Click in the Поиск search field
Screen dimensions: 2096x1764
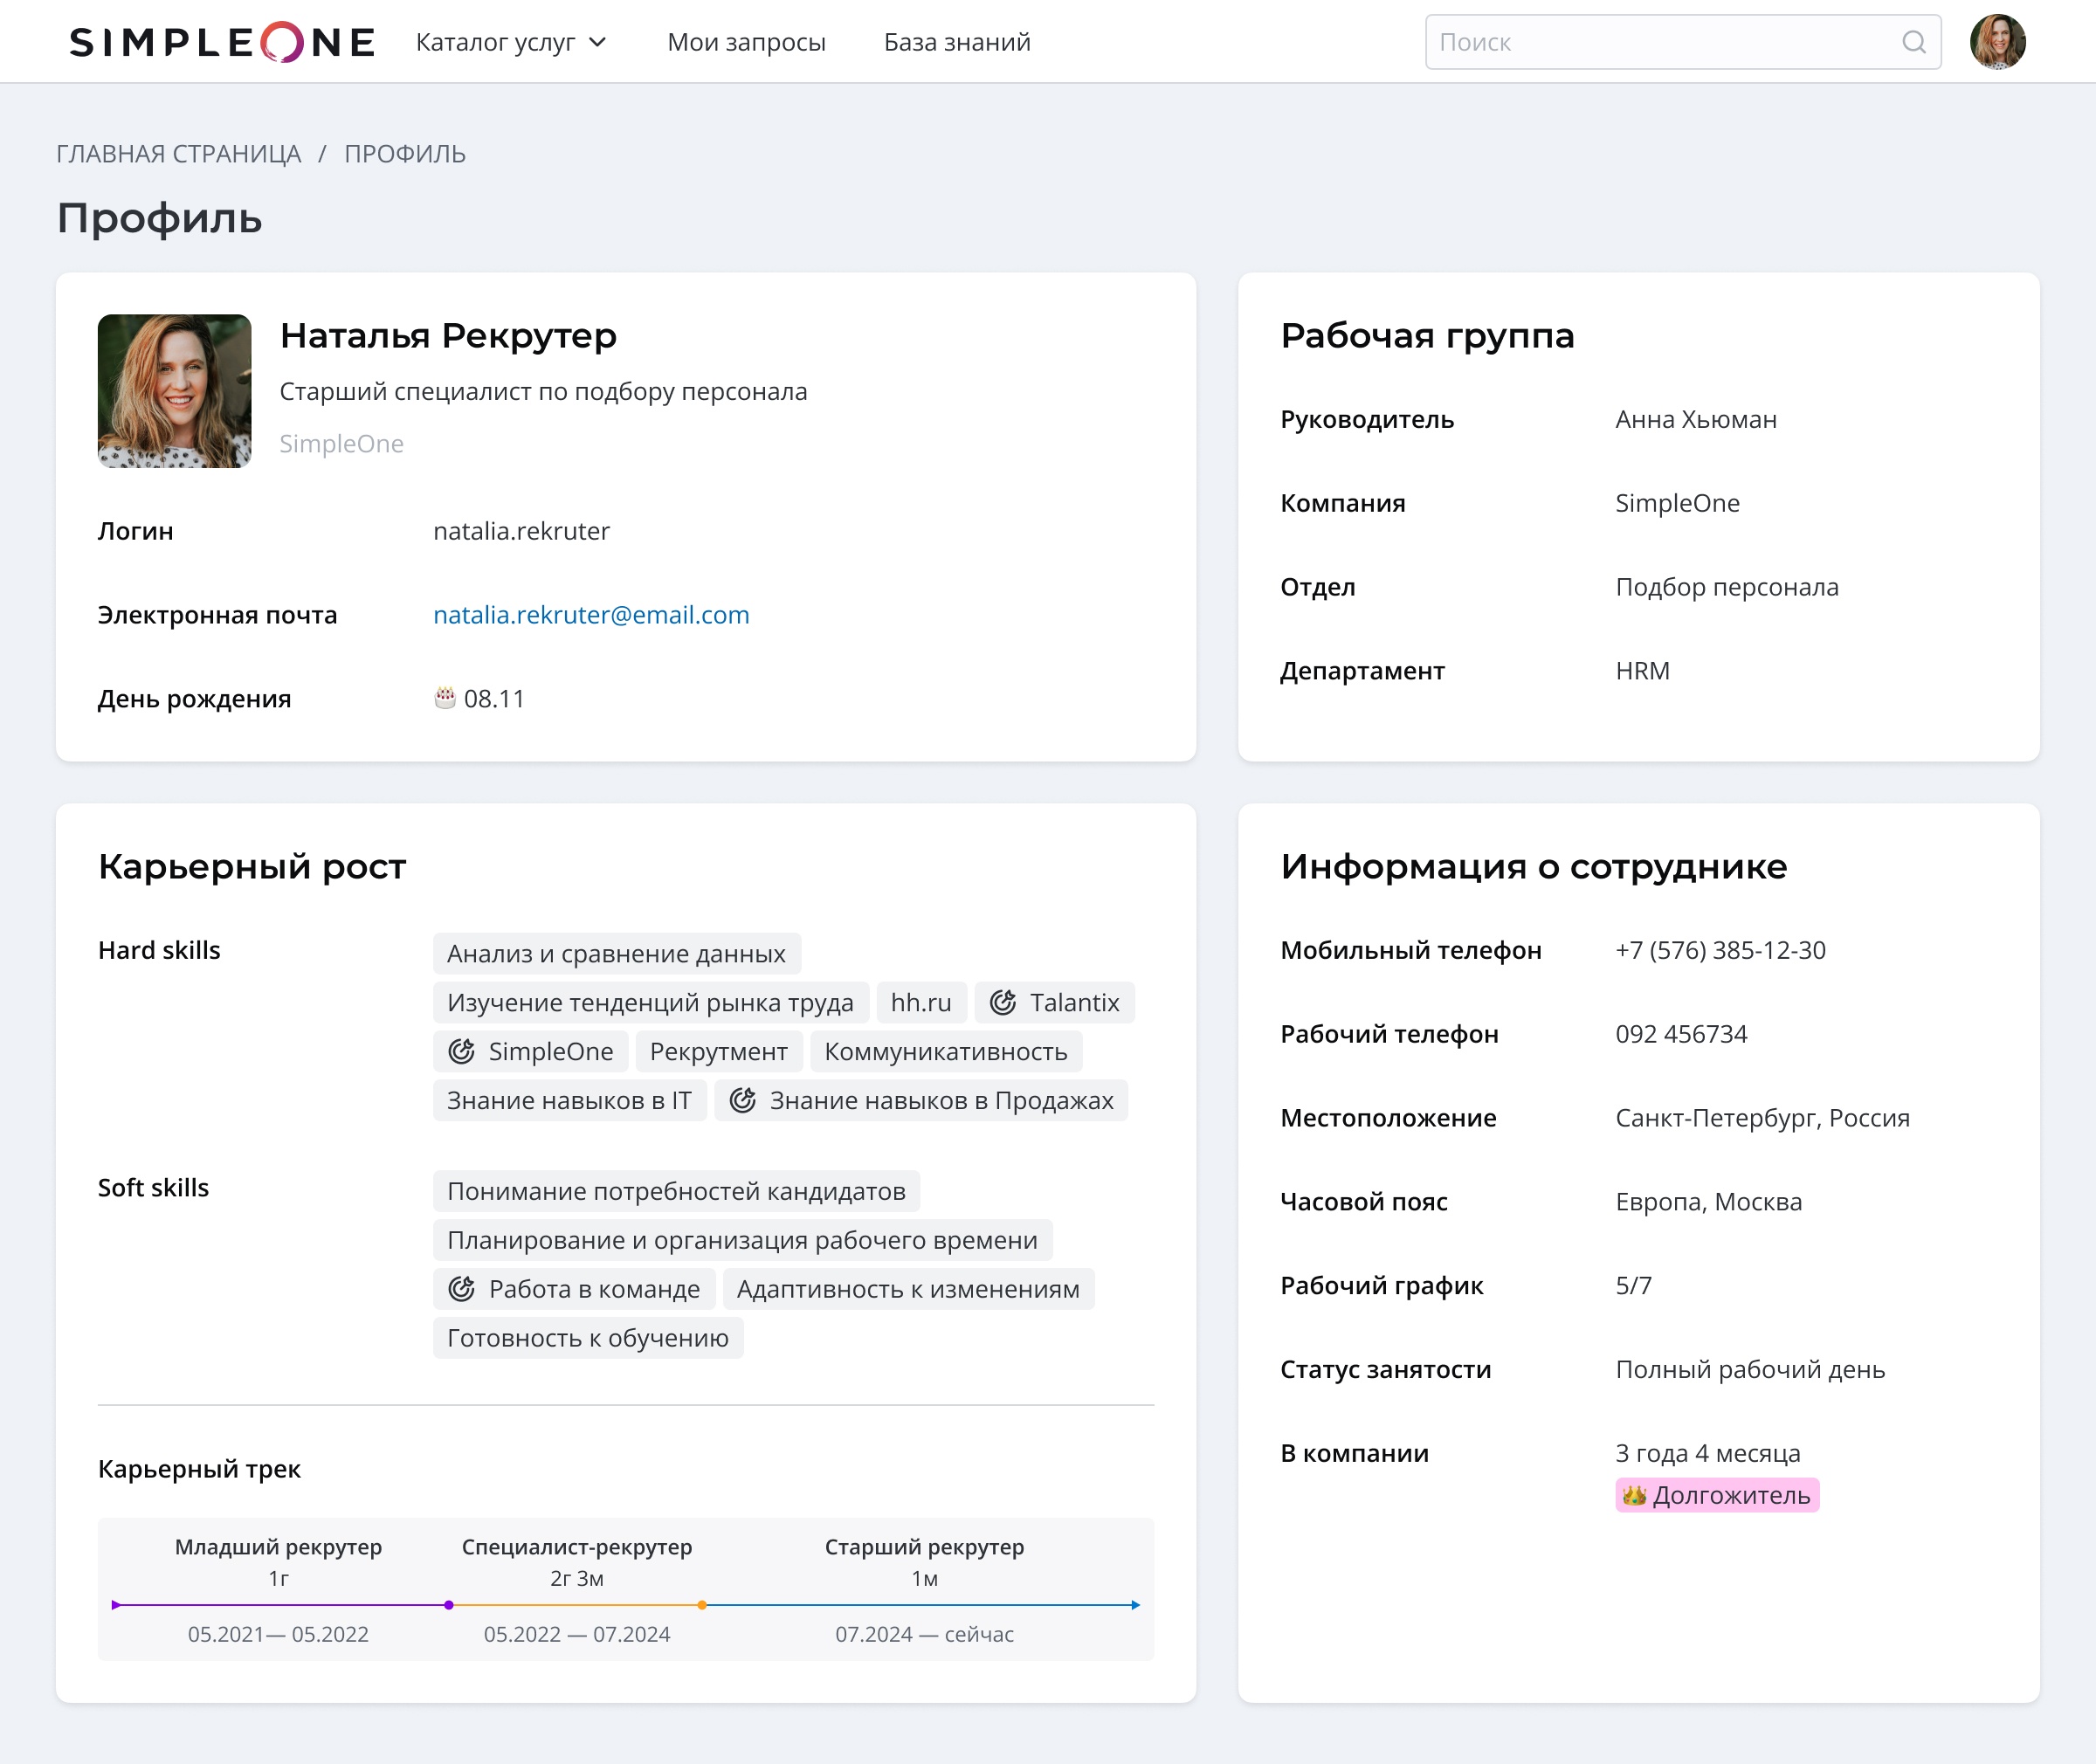[x=1660, y=42]
